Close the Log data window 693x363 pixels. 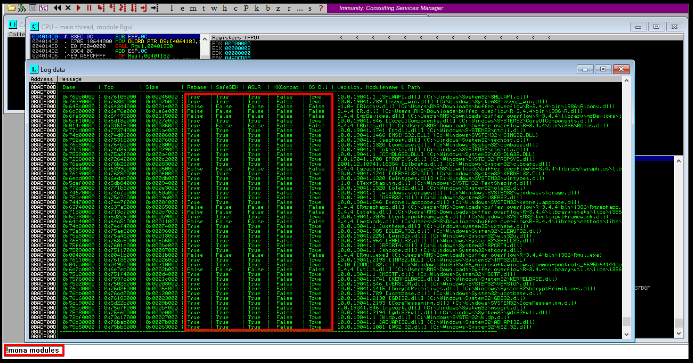(621, 69)
